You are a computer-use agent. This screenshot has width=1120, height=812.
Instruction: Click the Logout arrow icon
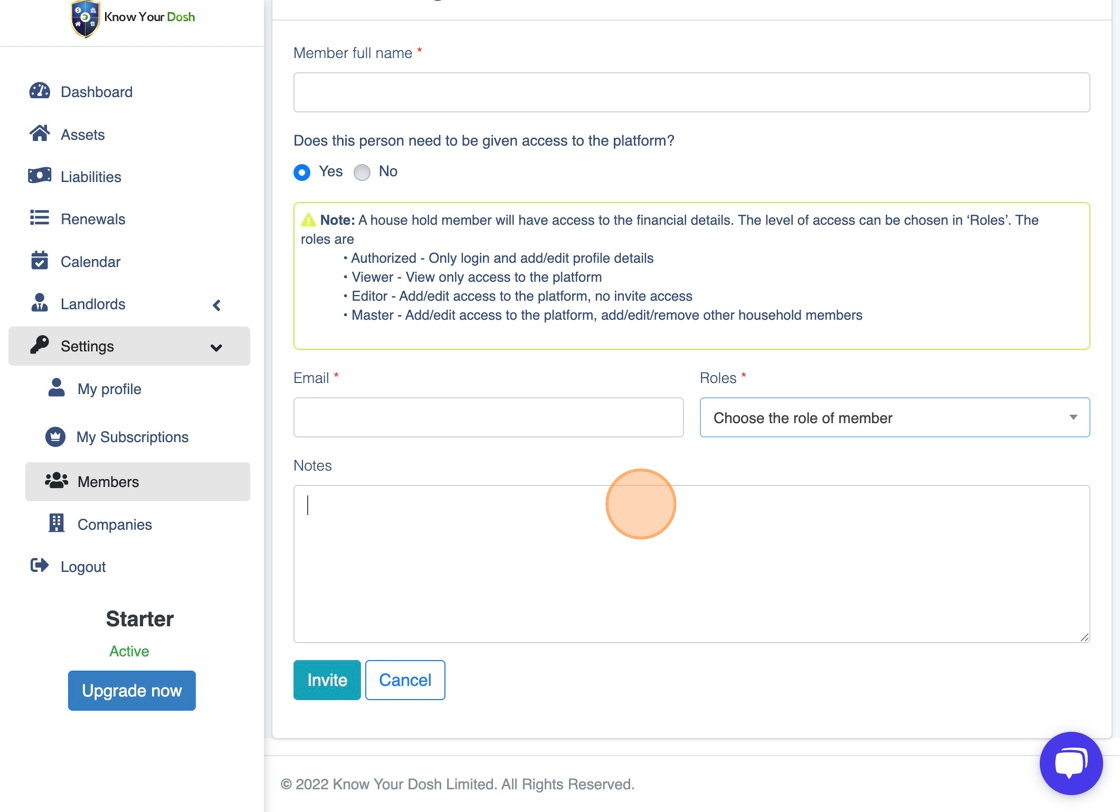click(x=40, y=566)
